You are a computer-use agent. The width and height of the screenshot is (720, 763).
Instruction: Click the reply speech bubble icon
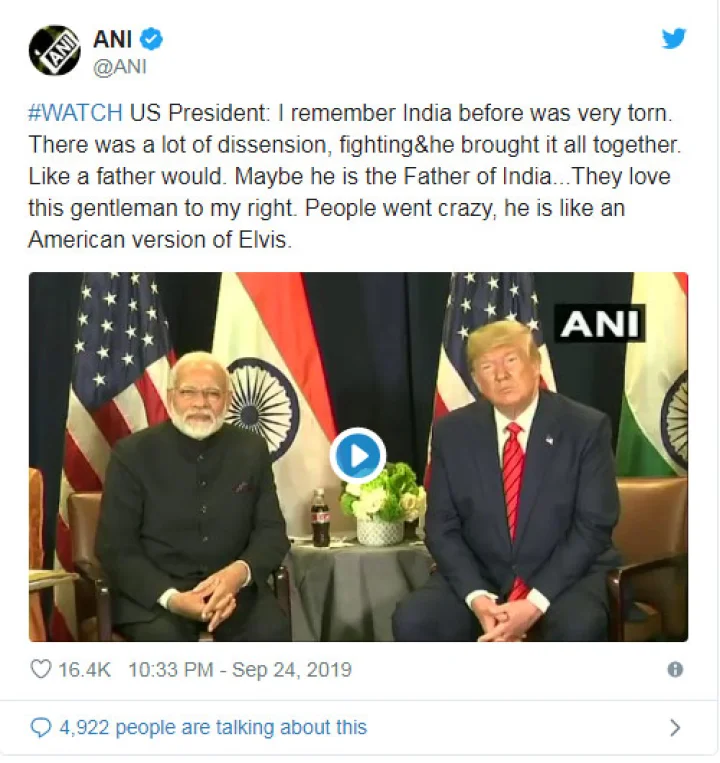pos(41,728)
